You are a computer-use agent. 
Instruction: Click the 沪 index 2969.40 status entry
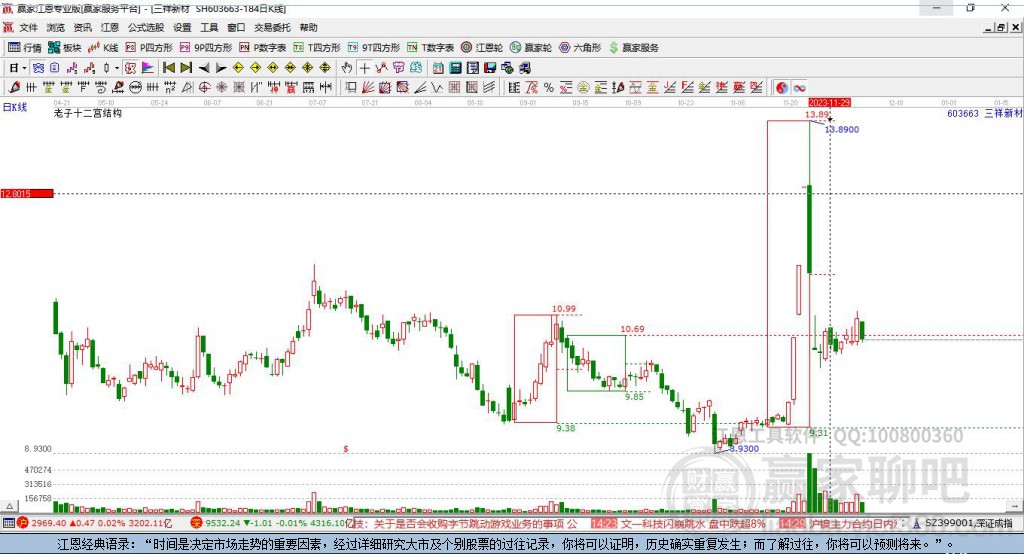[95, 523]
